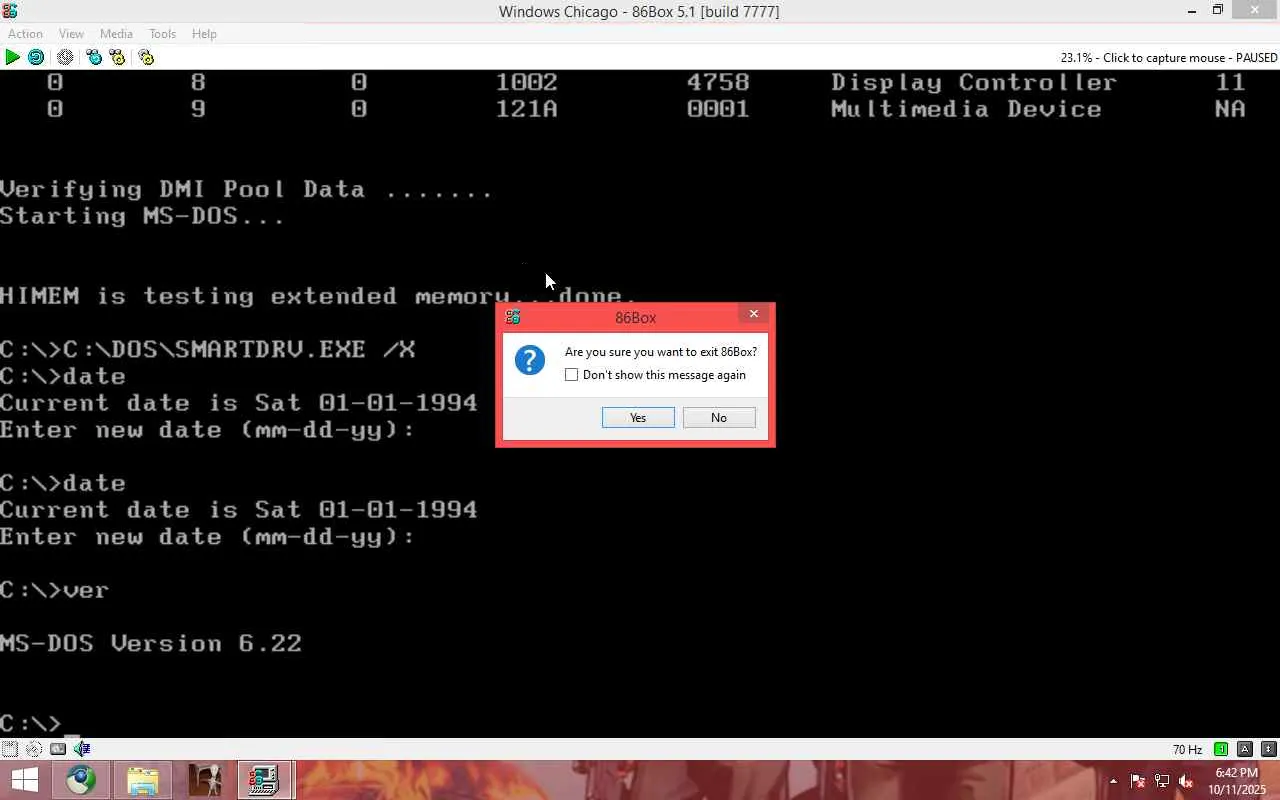Click the sound speaker status bar icon
The width and height of the screenshot is (1280, 800).
(x=82, y=748)
